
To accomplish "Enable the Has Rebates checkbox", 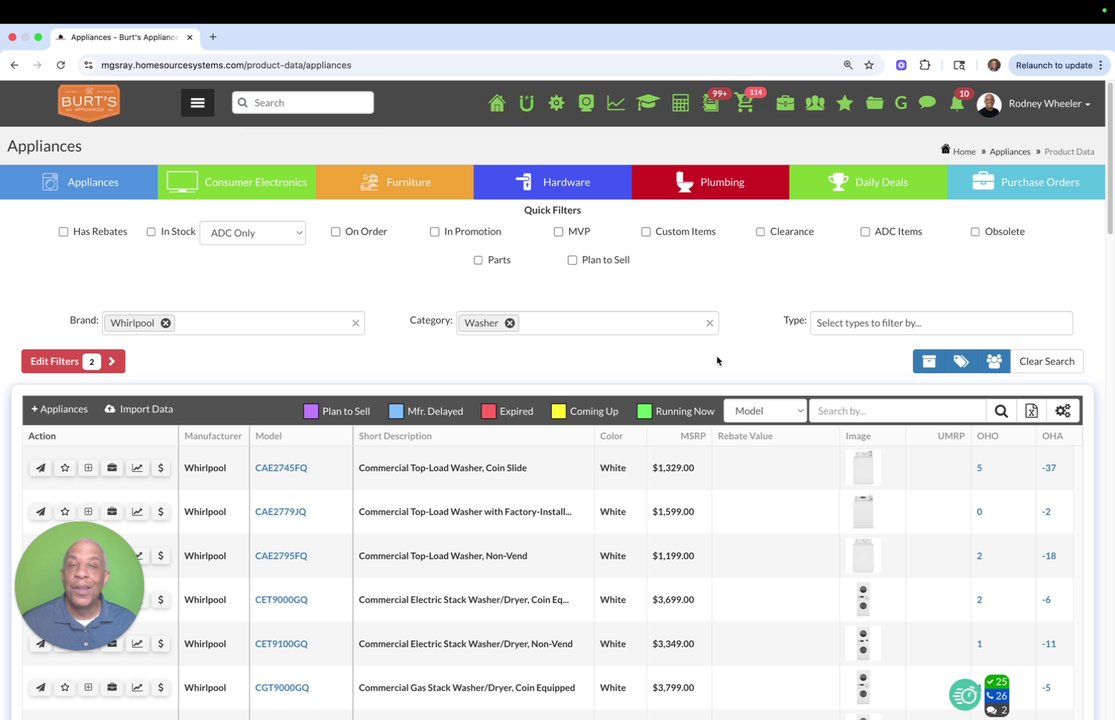I will (x=63, y=232).
